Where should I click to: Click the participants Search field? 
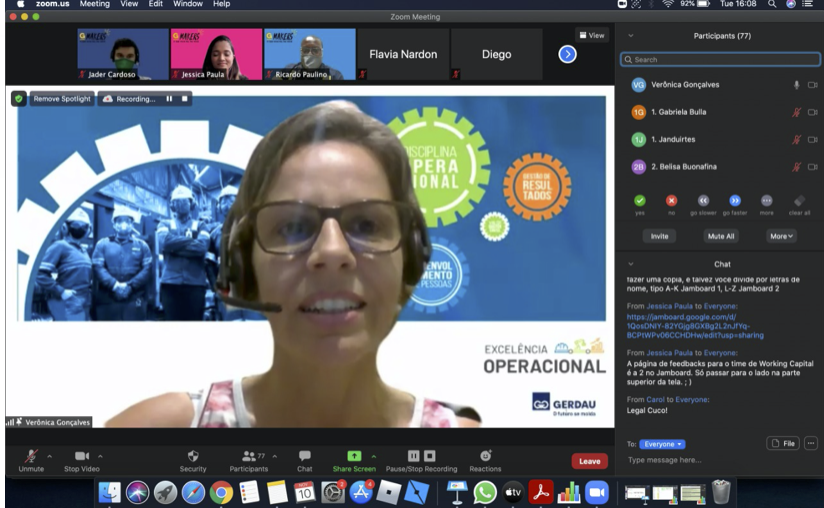click(720, 59)
